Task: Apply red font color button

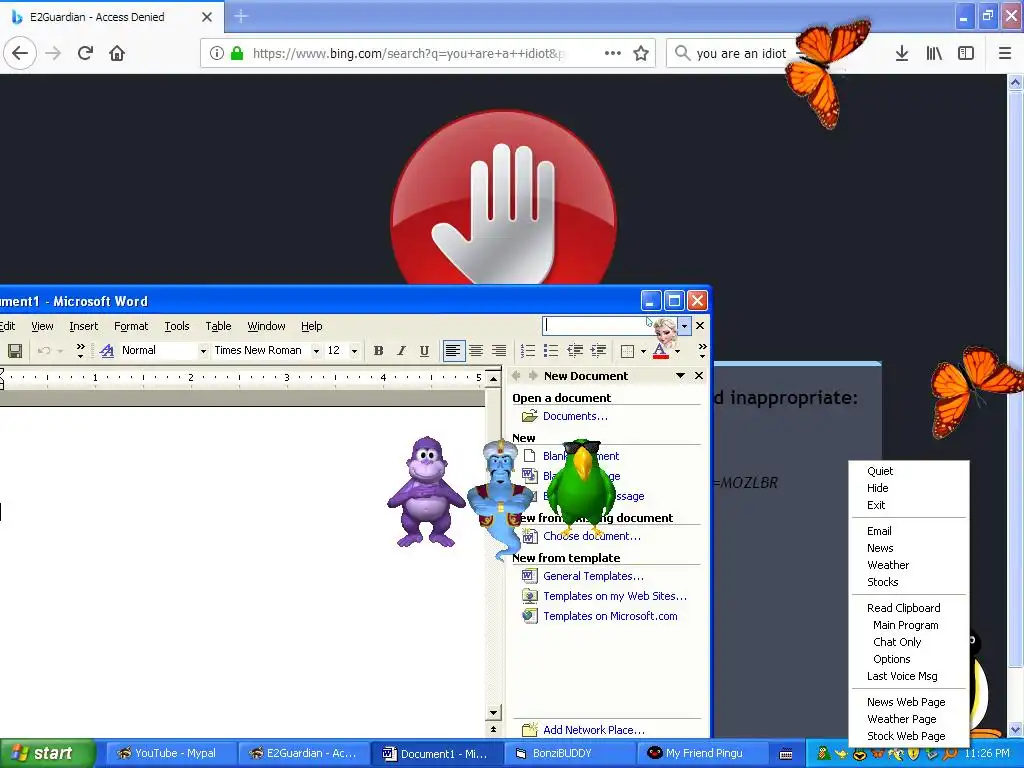Action: tap(660, 351)
